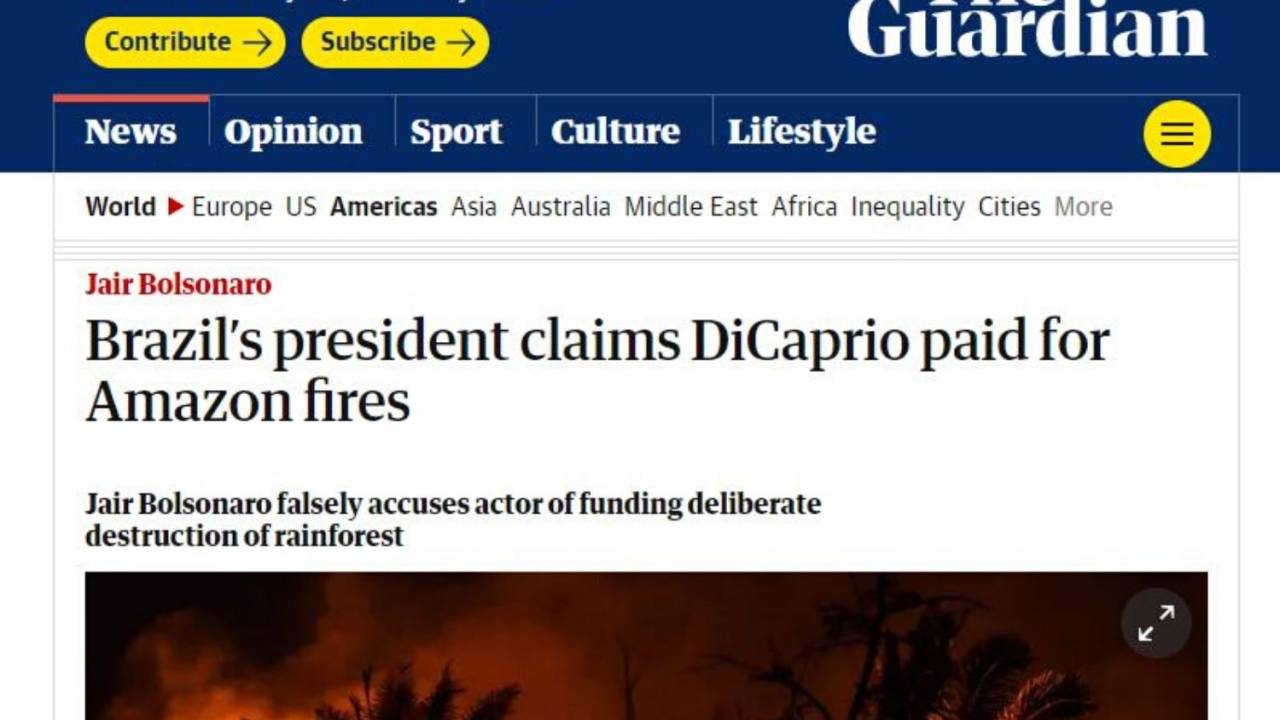Go to the Sport section
The width and height of the screenshot is (1280, 720).
click(x=456, y=132)
